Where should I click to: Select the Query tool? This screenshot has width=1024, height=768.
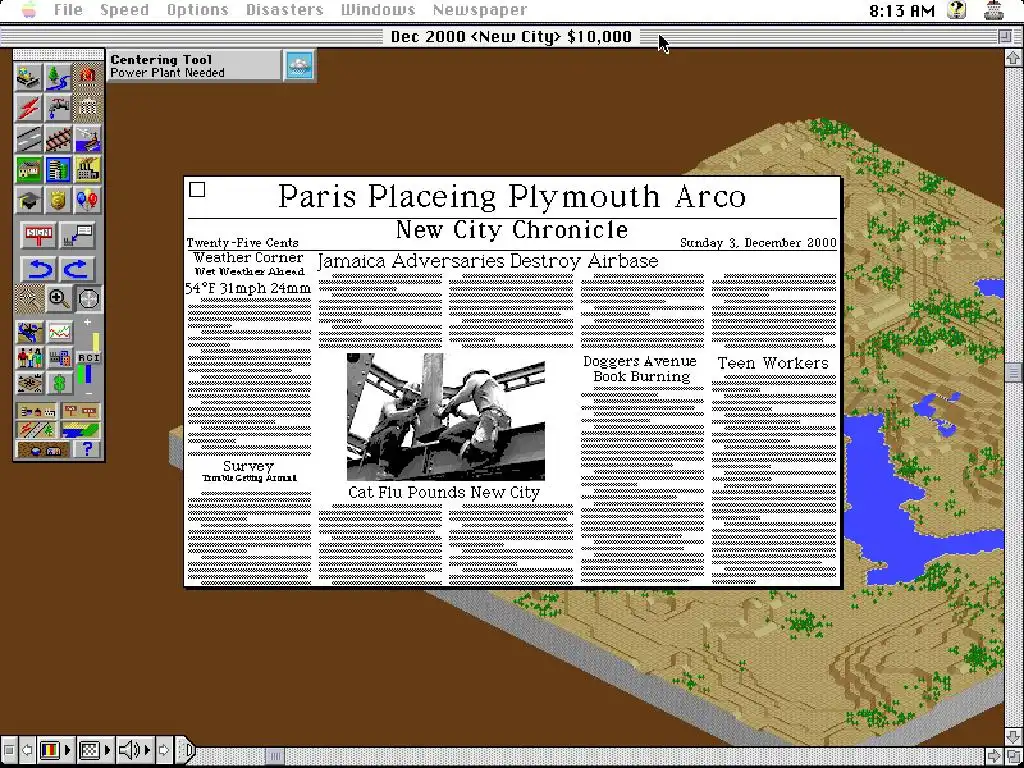point(77,235)
